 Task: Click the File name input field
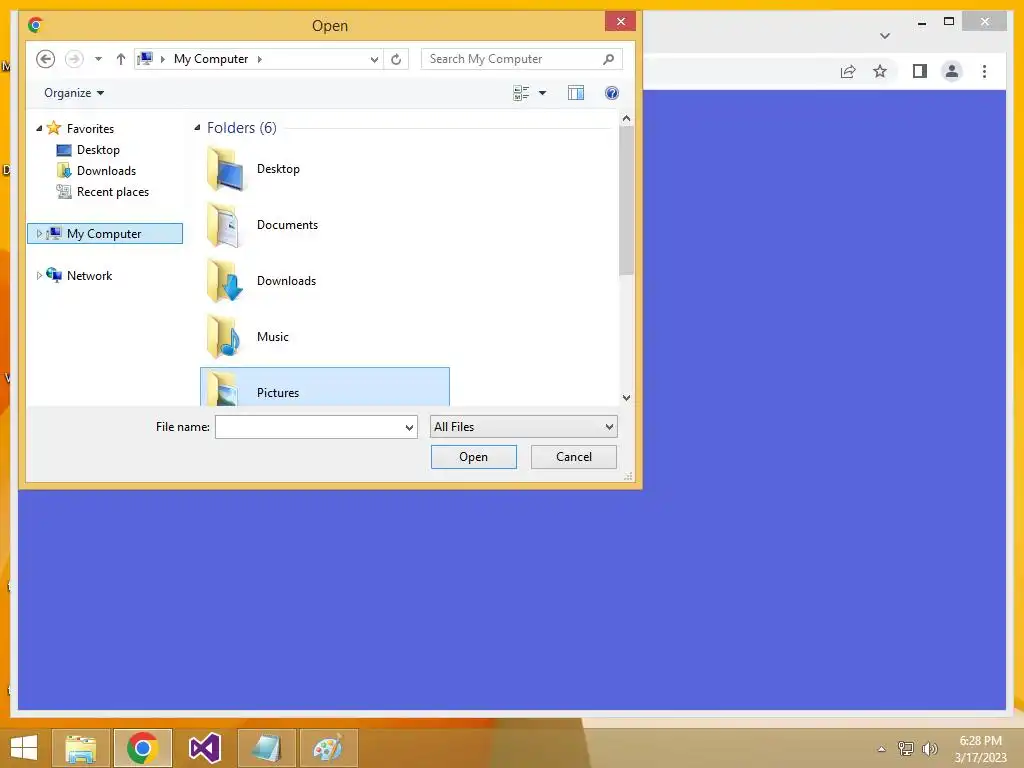point(308,426)
